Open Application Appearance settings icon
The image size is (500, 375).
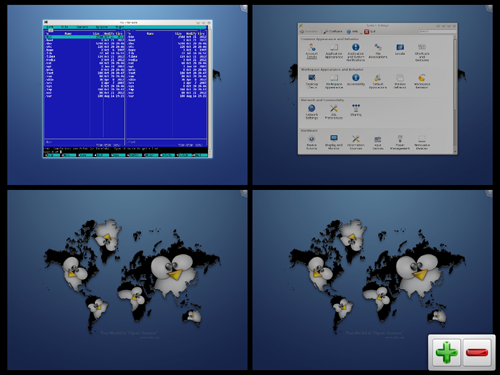(334, 51)
